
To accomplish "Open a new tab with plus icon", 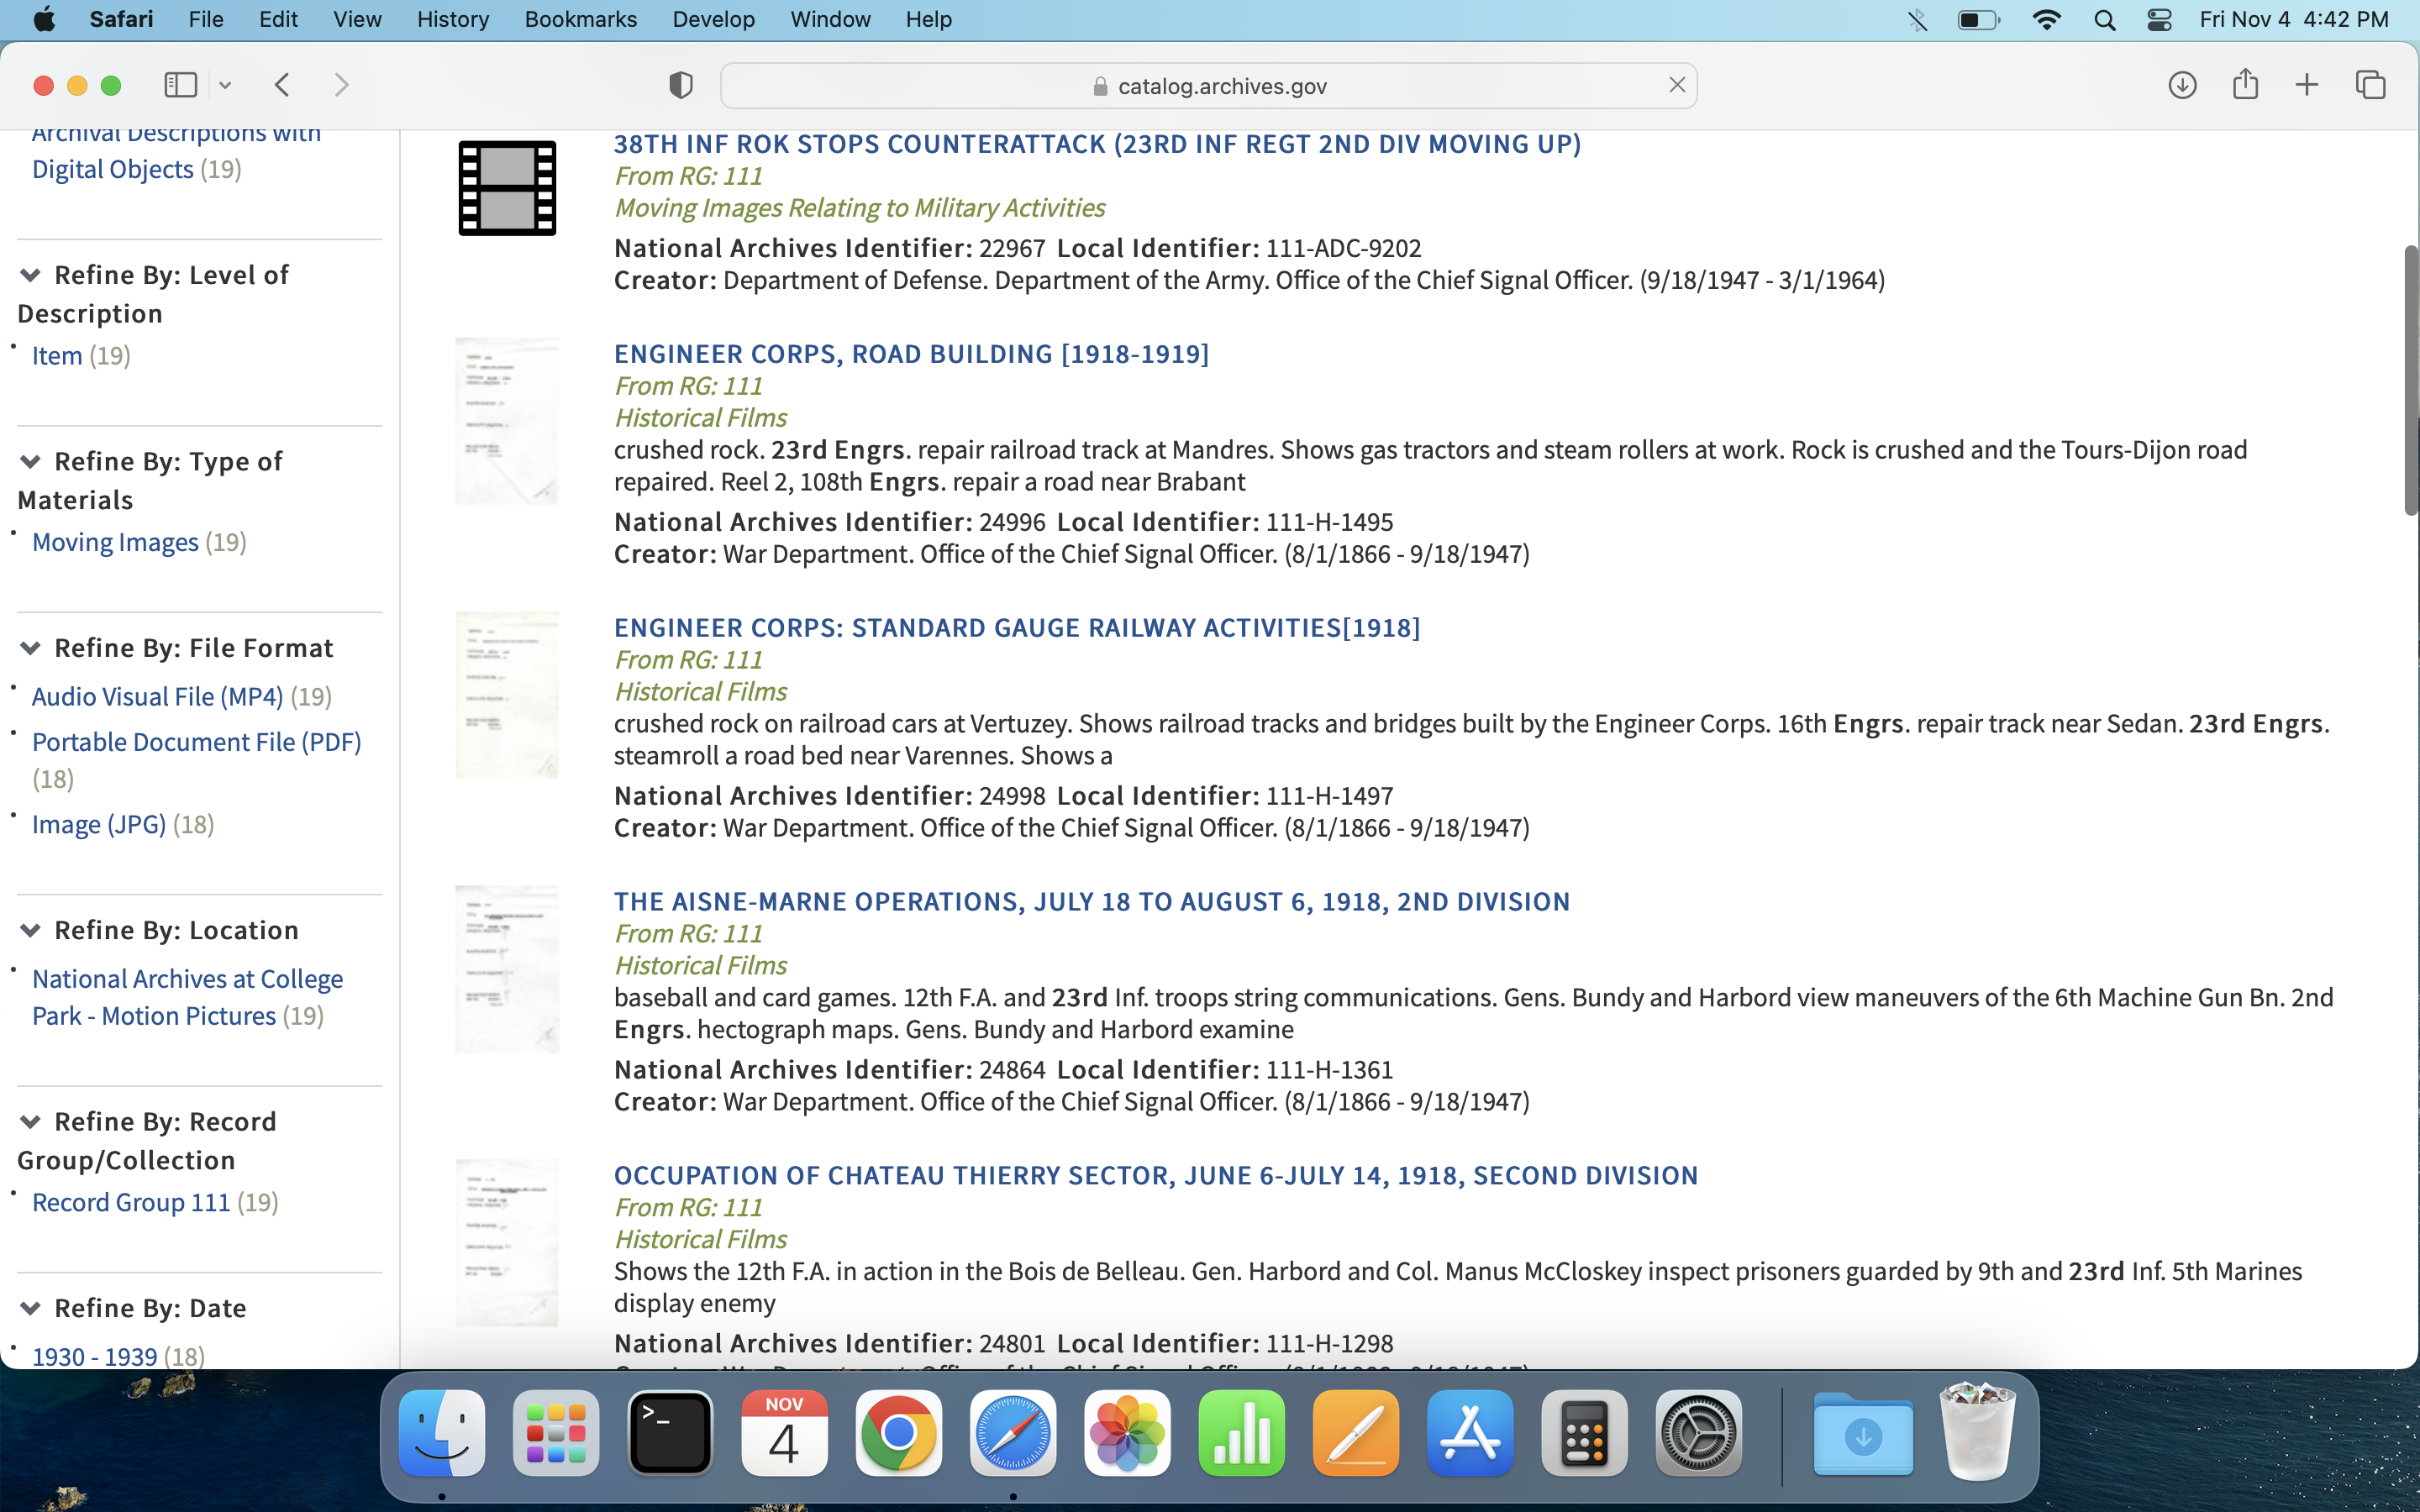I will [2306, 85].
